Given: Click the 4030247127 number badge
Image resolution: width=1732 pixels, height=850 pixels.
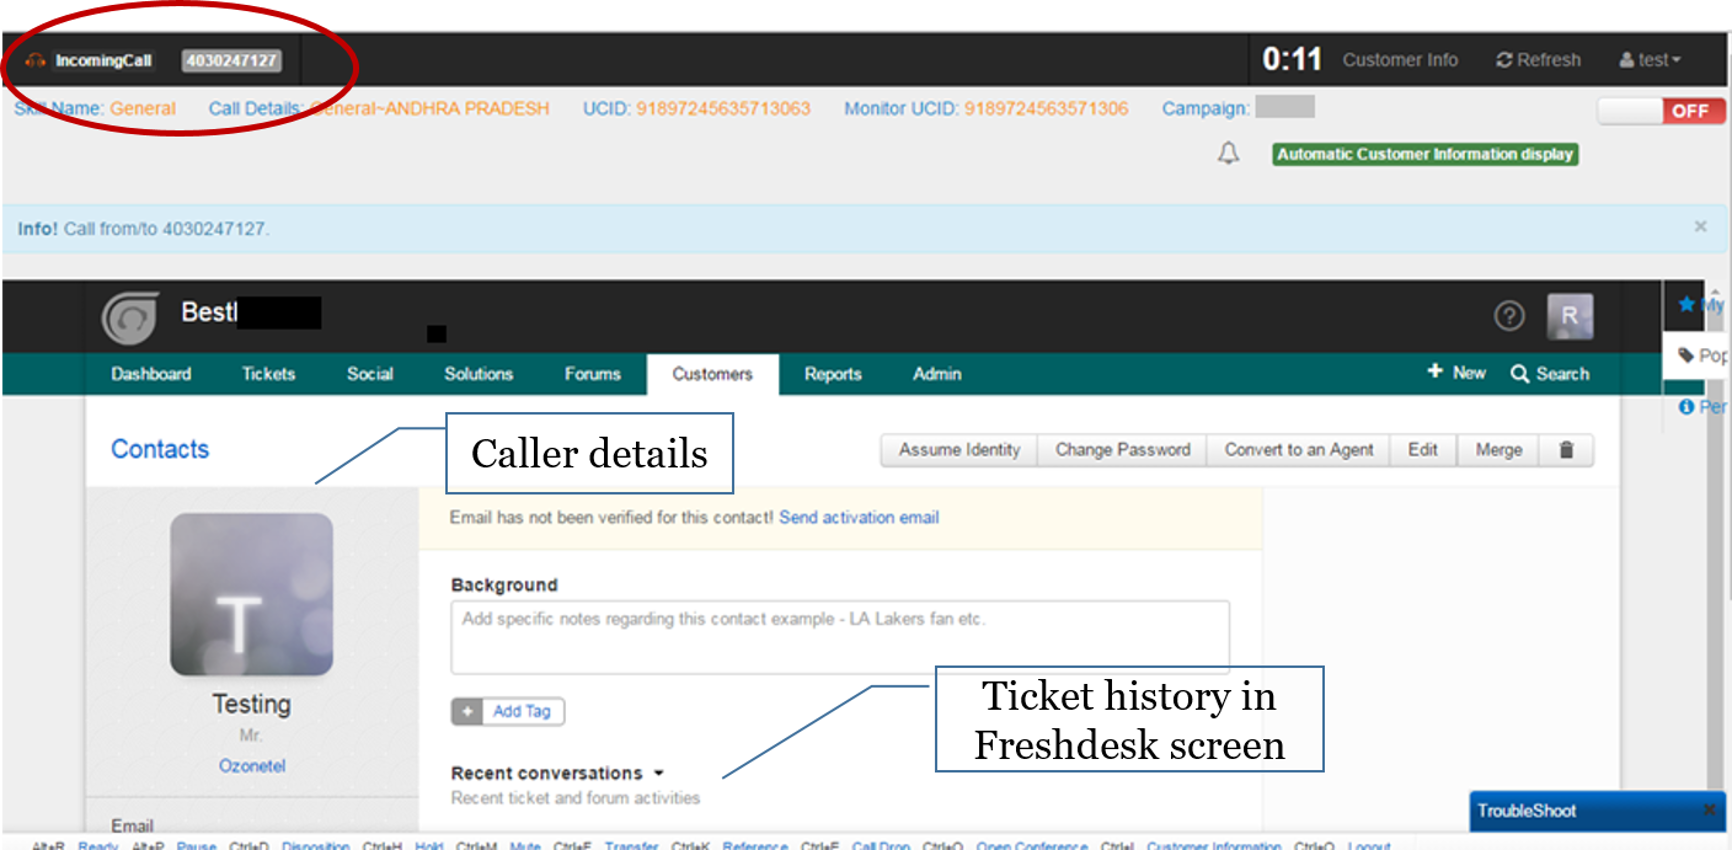Looking at the screenshot, I should pos(231,60).
